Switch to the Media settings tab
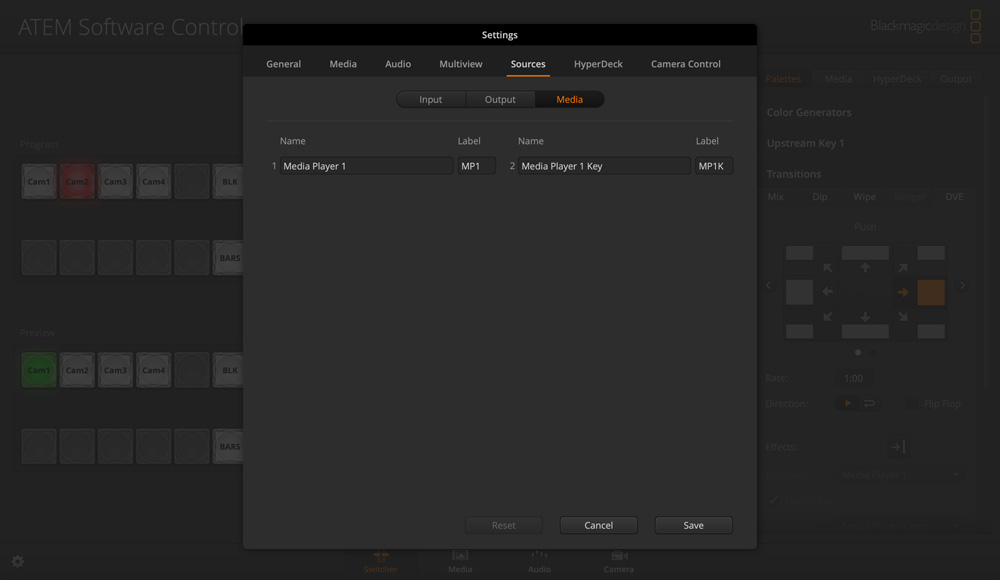Image resolution: width=1000 pixels, height=580 pixels. click(x=342, y=64)
